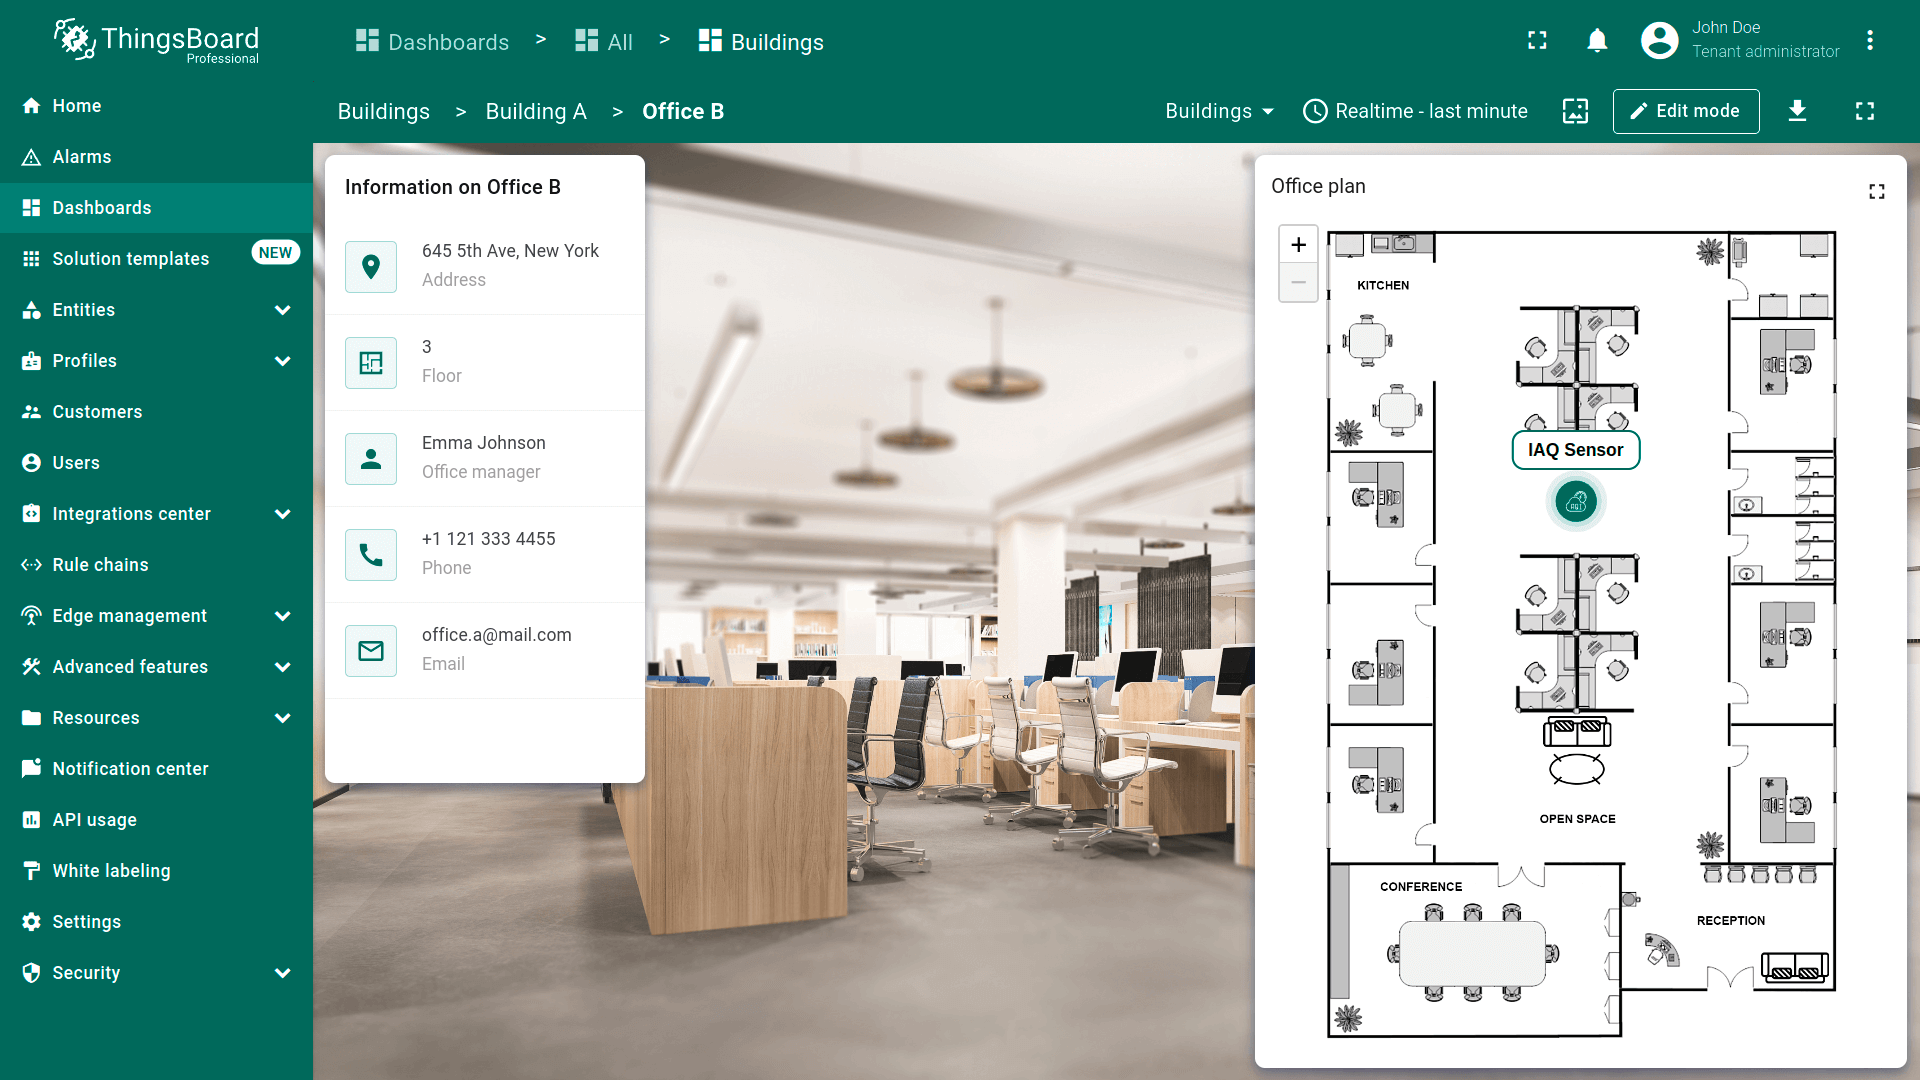Open the Realtime last minute time window
The width and height of the screenshot is (1920, 1080).
coord(1415,111)
